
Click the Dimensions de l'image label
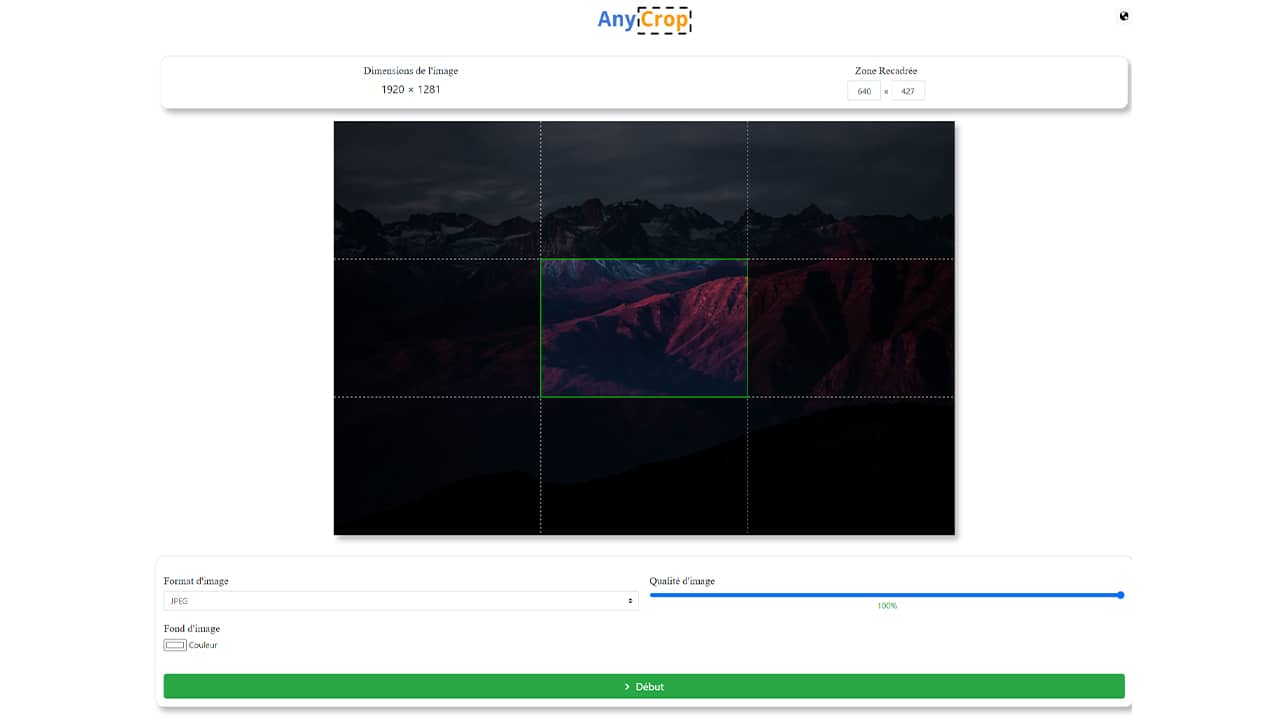(x=411, y=71)
